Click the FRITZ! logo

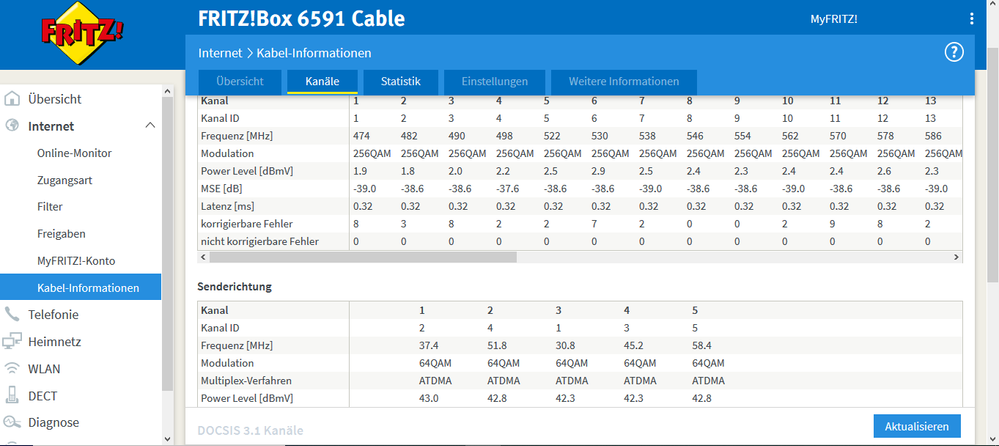(x=82, y=34)
